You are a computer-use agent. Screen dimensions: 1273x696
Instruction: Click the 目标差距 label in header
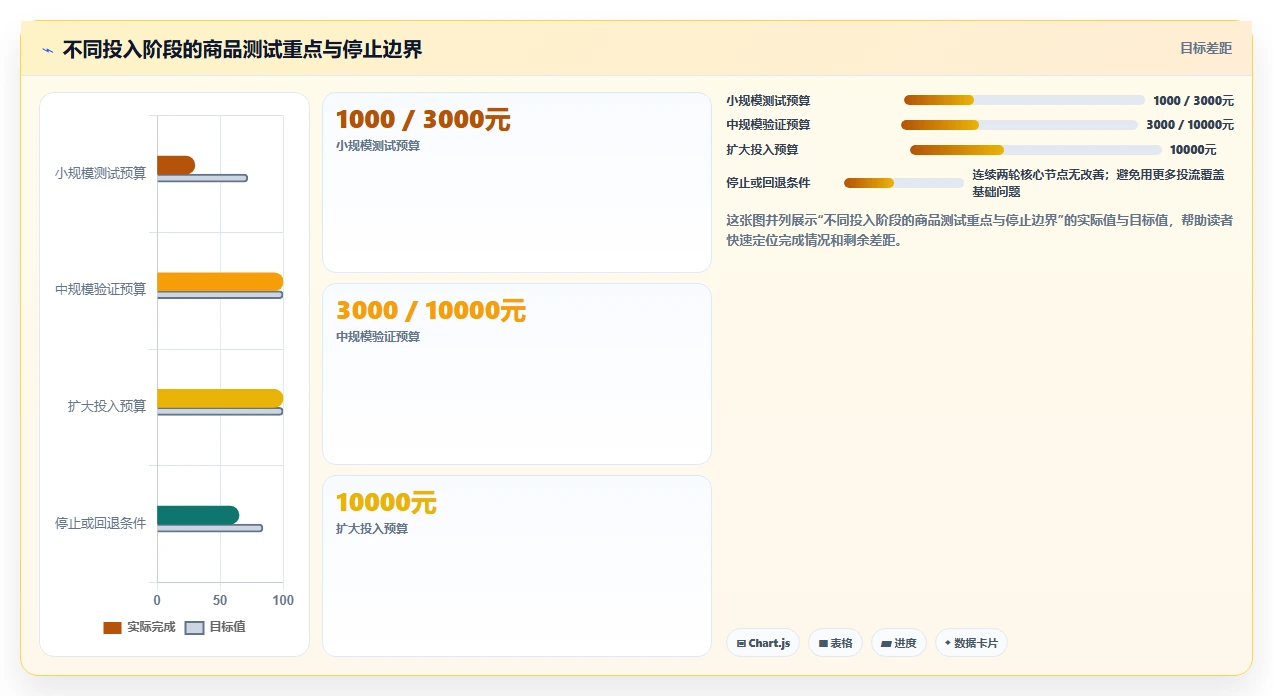click(1206, 48)
